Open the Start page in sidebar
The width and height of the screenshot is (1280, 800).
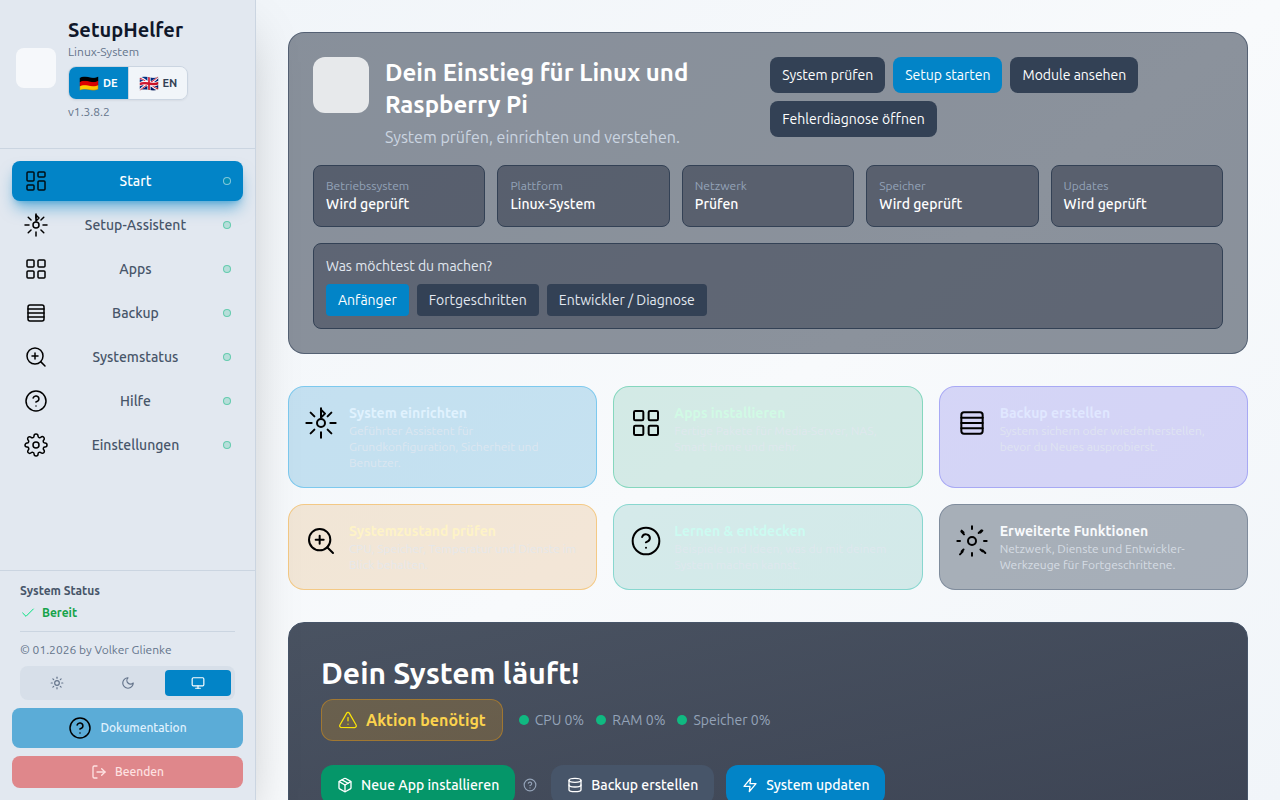(x=127, y=181)
